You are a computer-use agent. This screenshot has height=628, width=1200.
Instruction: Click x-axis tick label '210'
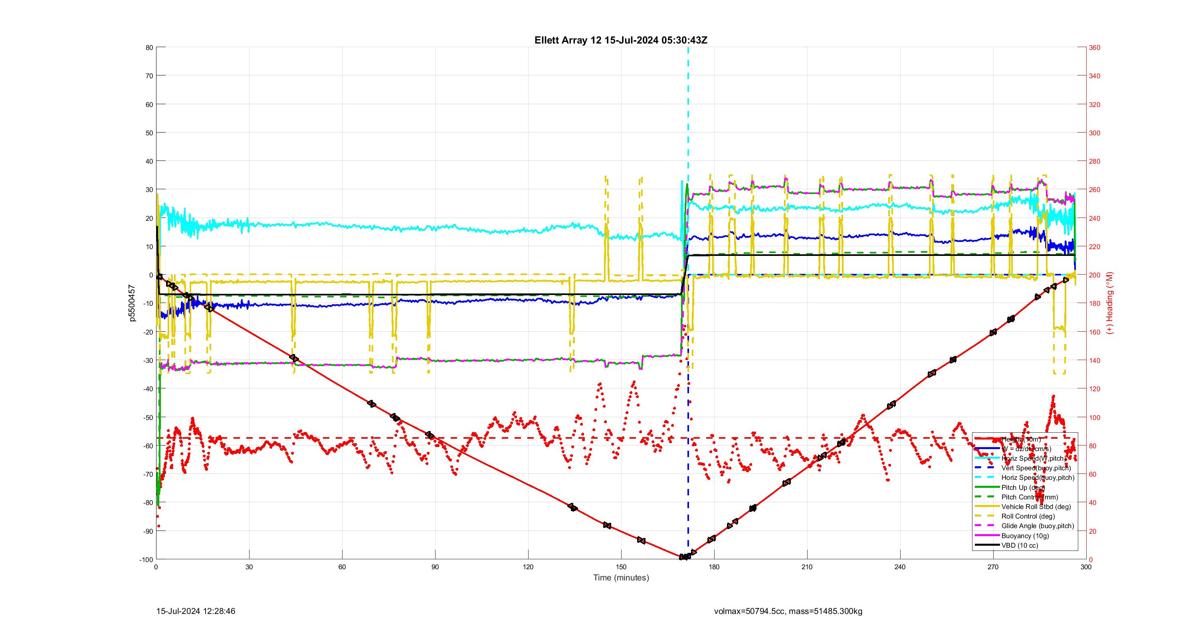coord(807,567)
